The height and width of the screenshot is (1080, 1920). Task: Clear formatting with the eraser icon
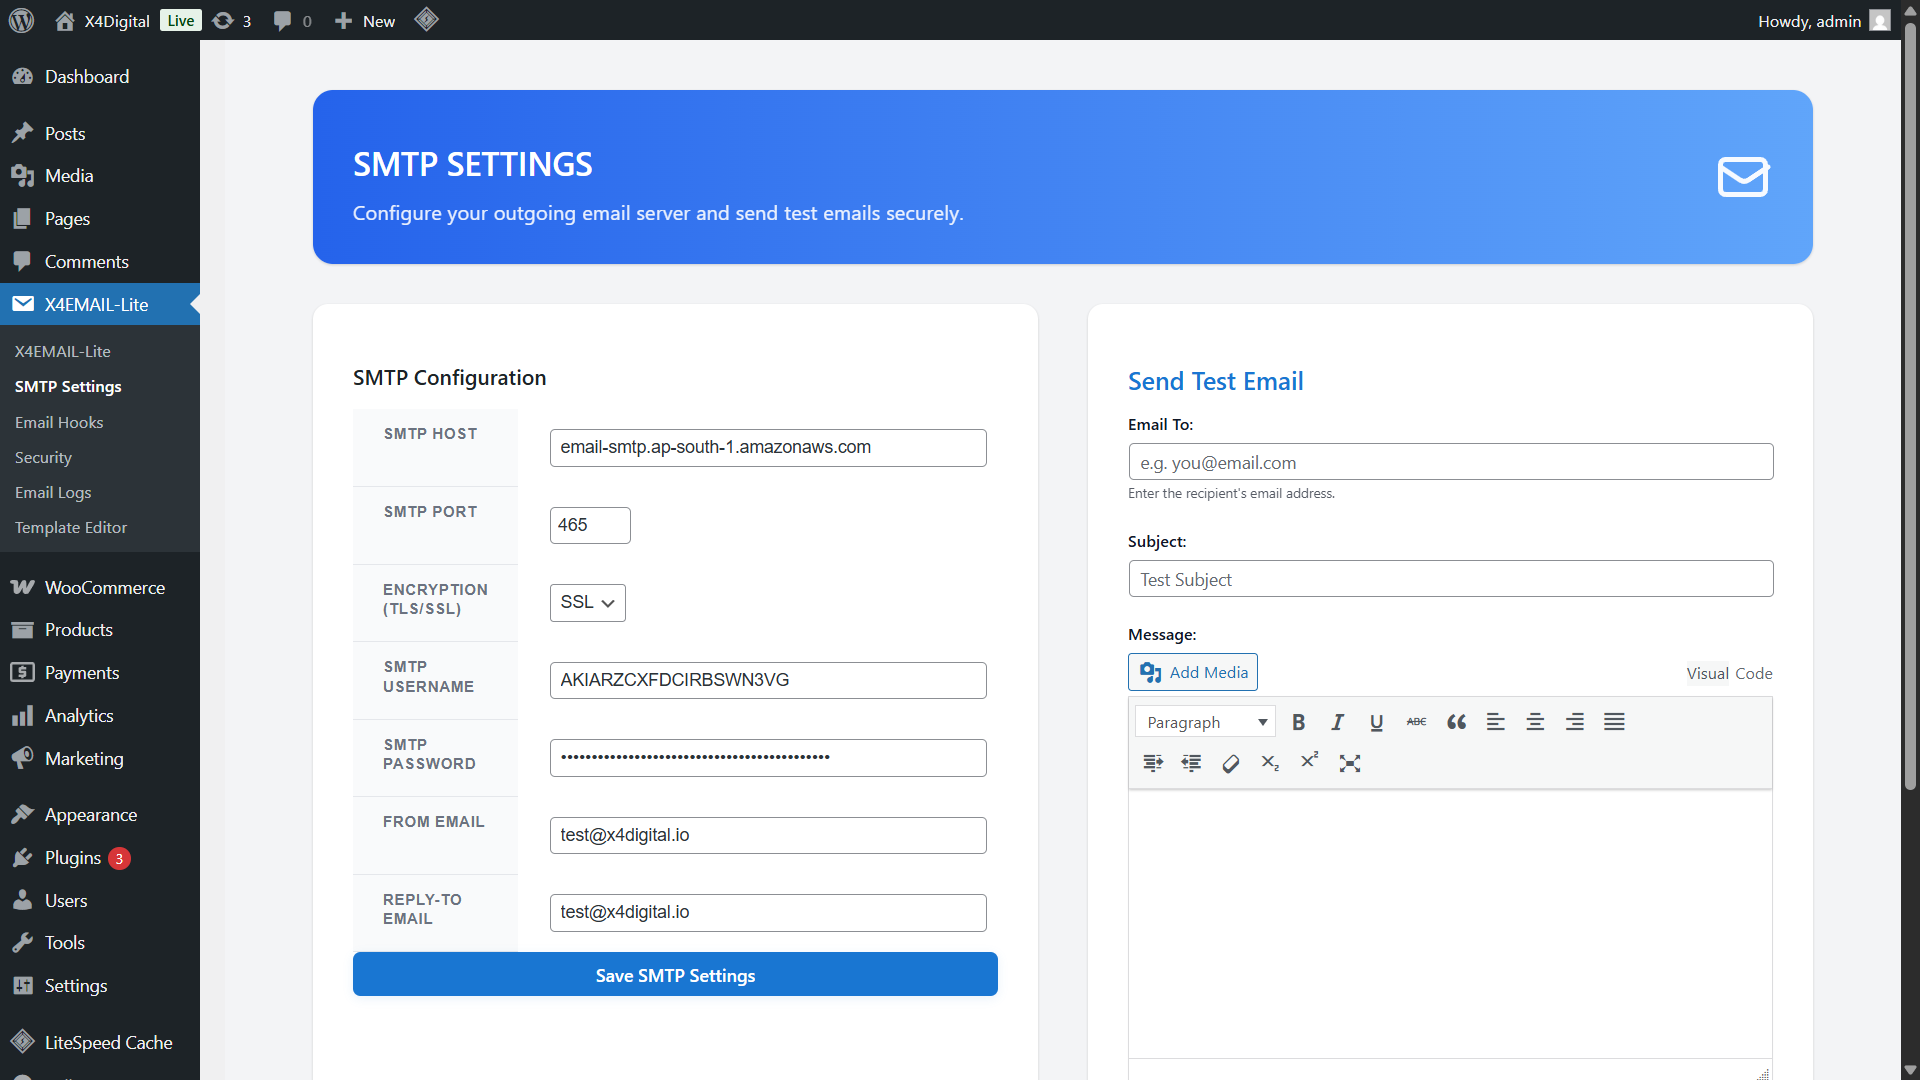click(x=1231, y=763)
